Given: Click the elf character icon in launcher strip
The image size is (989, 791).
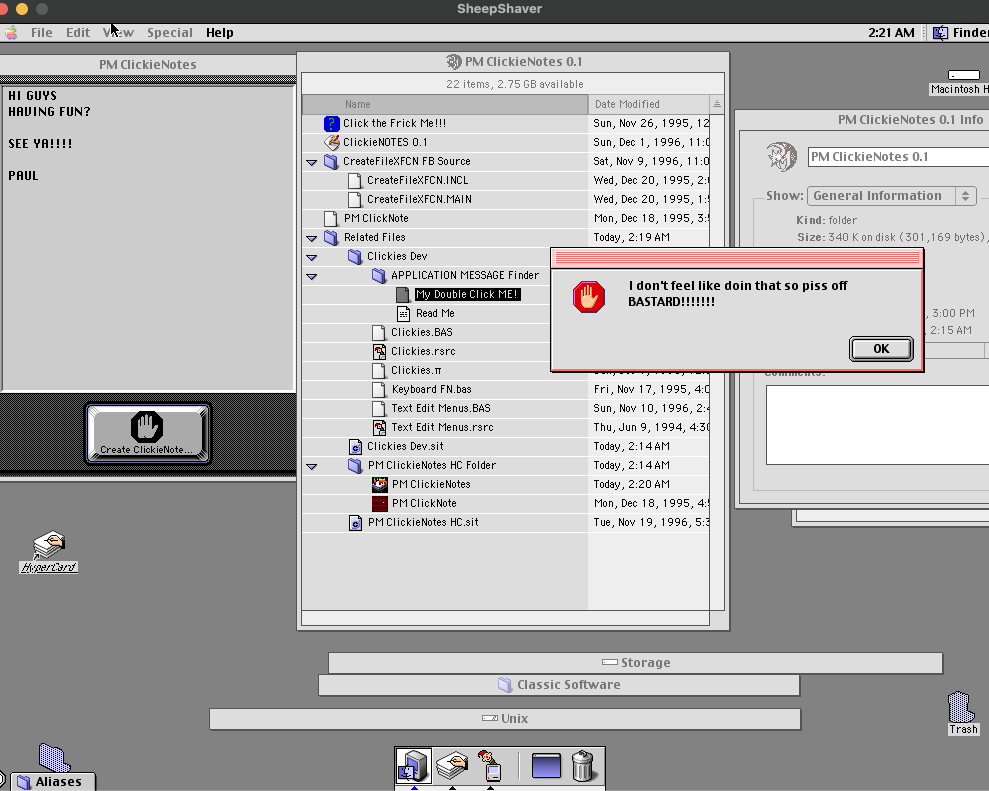Looking at the screenshot, I should tap(490, 766).
